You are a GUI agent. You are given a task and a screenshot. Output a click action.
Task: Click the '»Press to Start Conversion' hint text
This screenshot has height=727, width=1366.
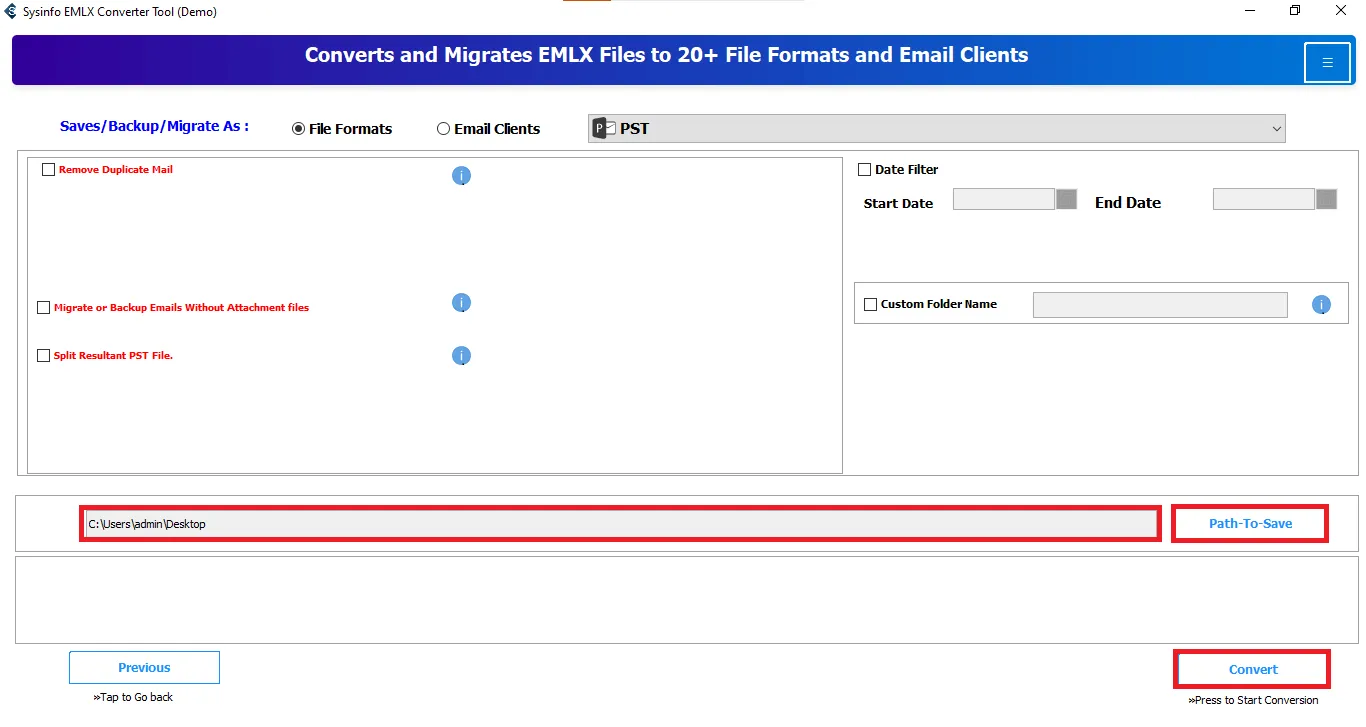pos(1253,700)
